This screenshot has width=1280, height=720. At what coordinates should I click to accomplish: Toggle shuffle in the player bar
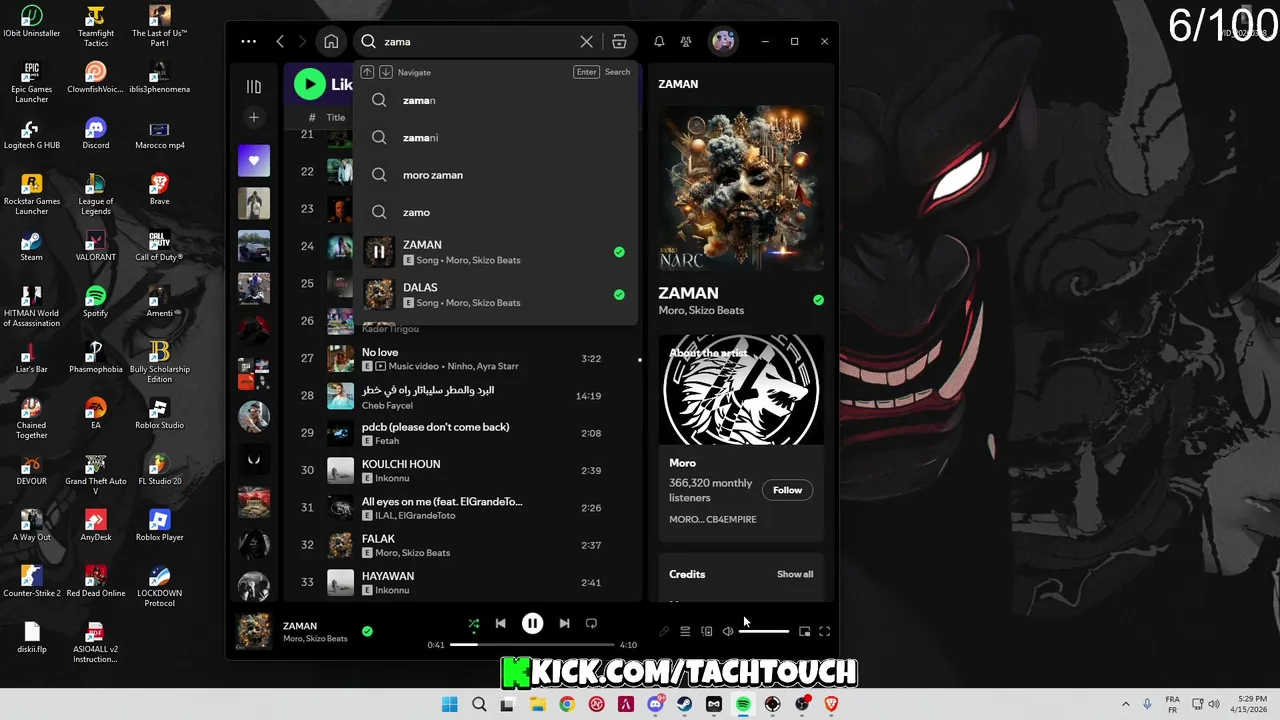click(474, 623)
